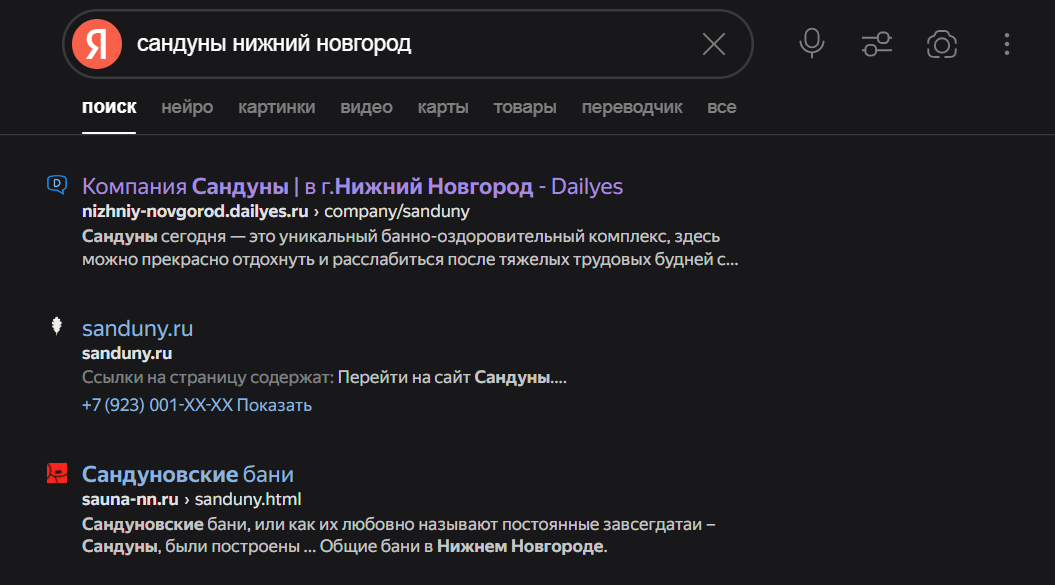1055x585 pixels.
Task: Click the sanduny.ru result favicon
Action: [x=57, y=326]
